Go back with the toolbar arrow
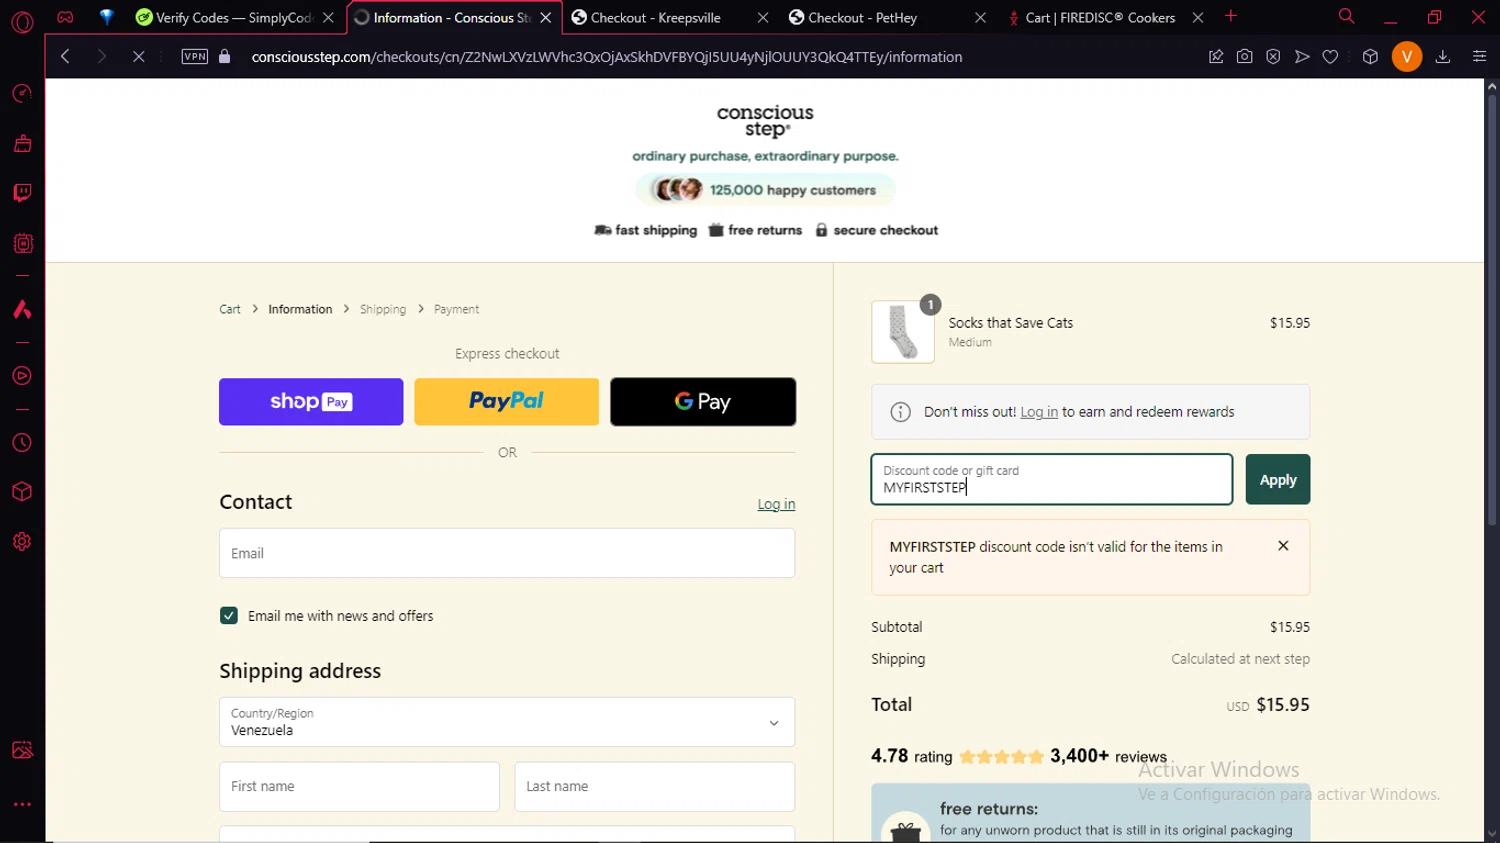The image size is (1500, 843). [x=65, y=57]
